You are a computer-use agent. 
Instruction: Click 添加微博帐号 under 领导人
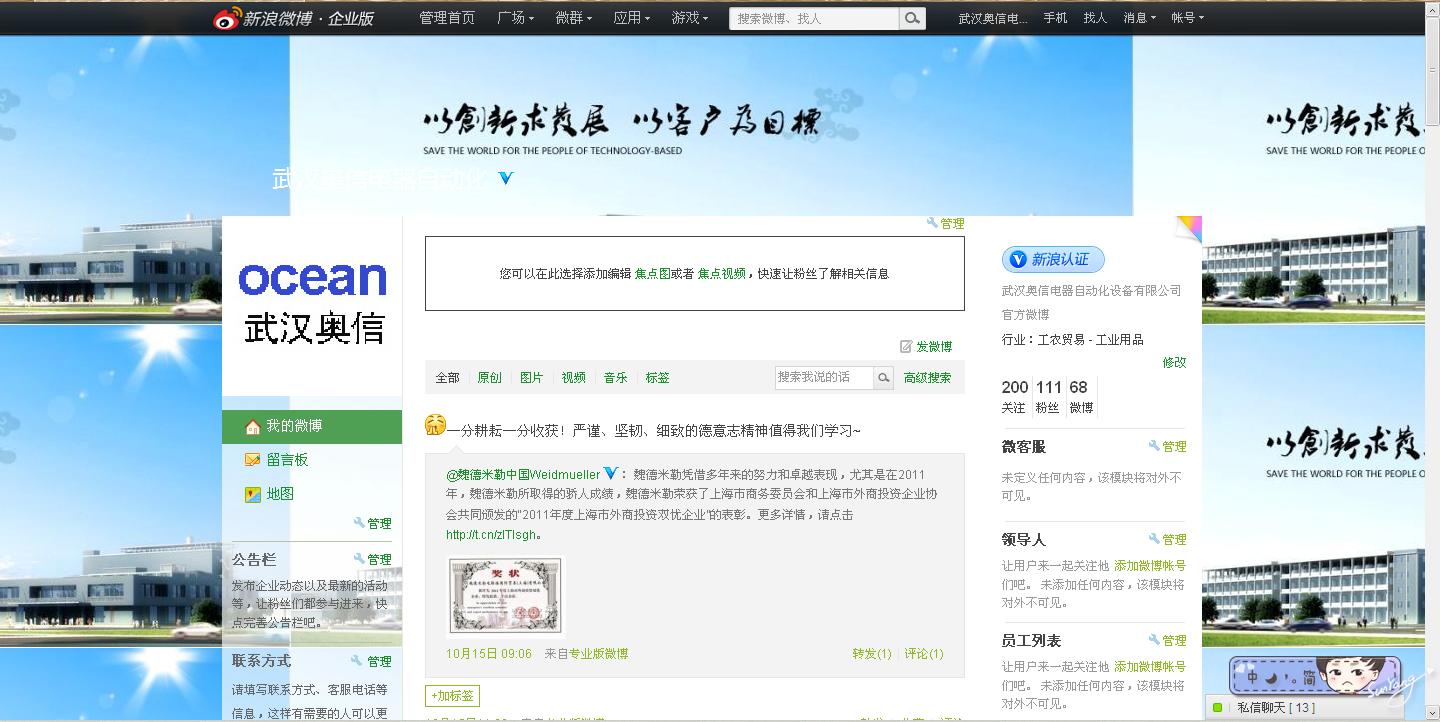click(1150, 565)
